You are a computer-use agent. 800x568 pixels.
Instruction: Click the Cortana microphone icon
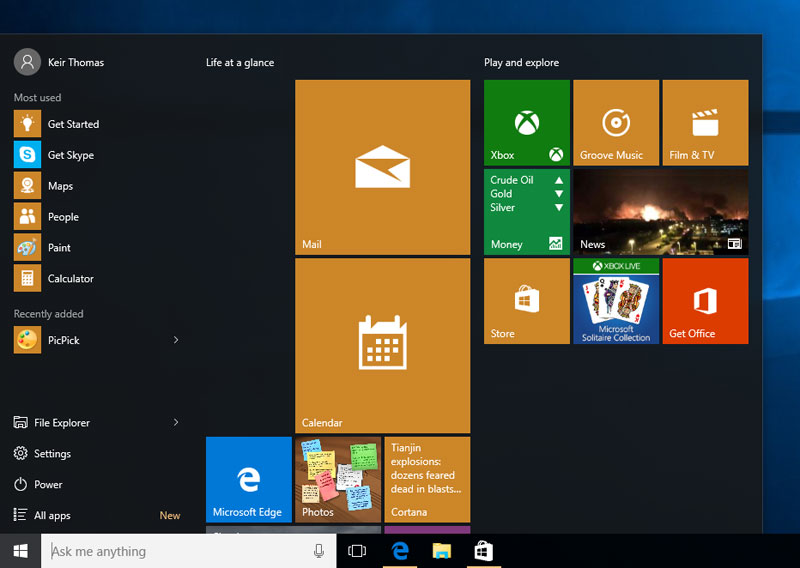tap(319, 551)
